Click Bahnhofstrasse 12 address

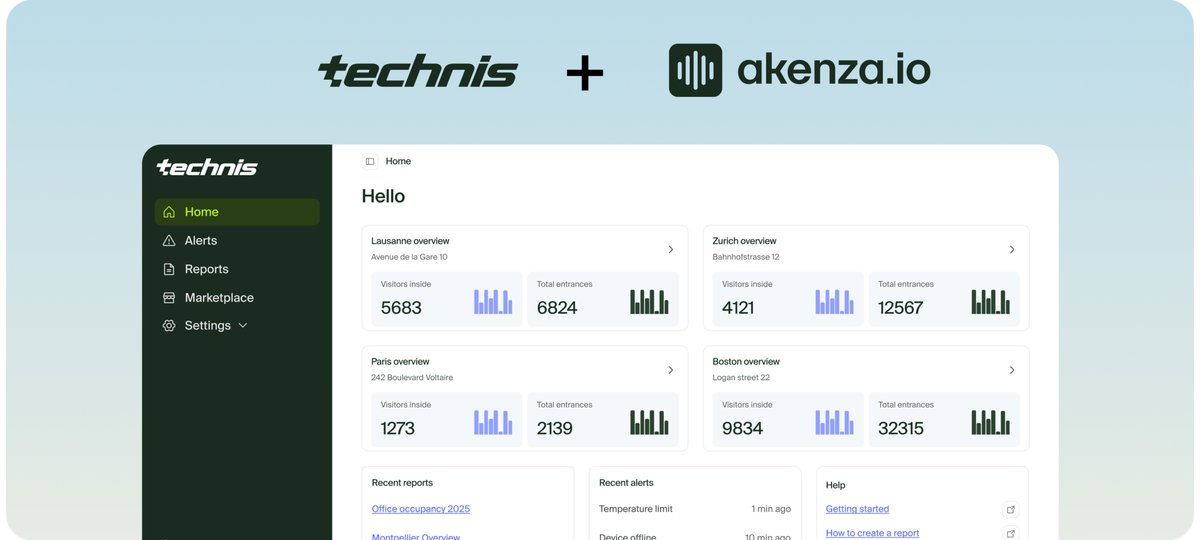(x=746, y=257)
